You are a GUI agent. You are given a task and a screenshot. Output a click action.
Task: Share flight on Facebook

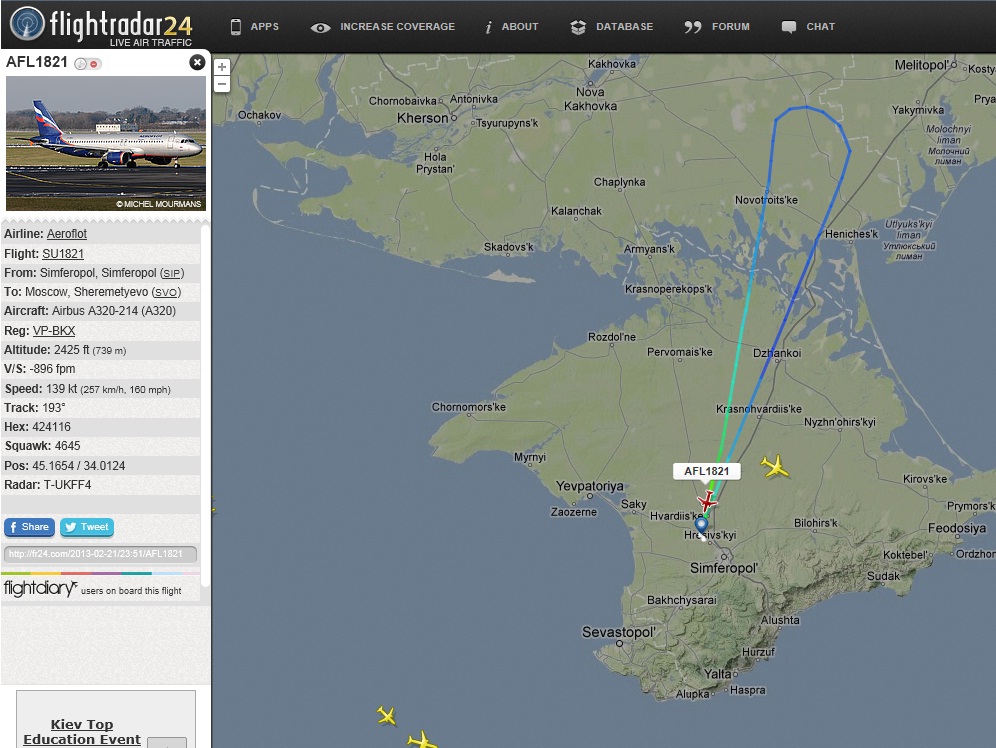coord(29,527)
